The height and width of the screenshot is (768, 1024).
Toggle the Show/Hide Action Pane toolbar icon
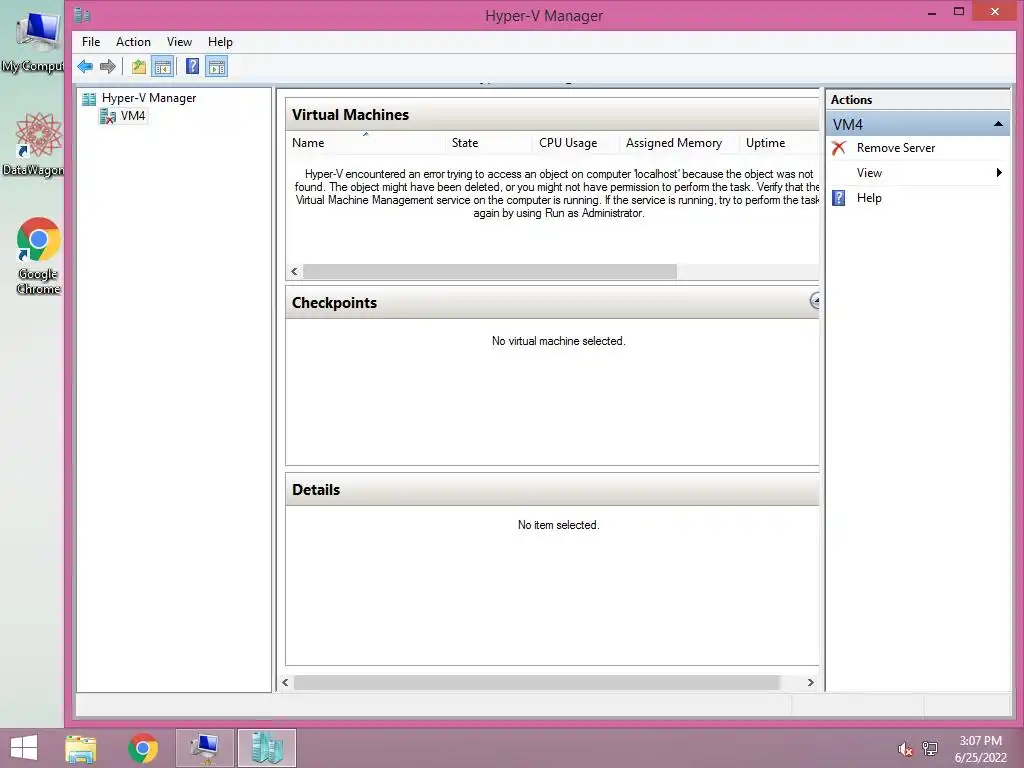pos(217,67)
